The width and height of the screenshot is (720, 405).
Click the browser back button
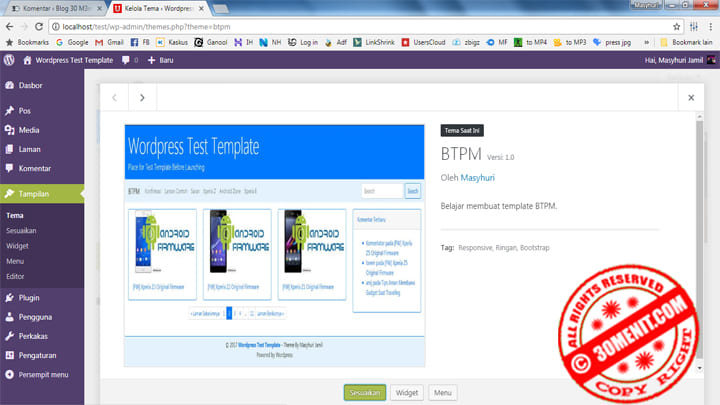tap(10, 27)
